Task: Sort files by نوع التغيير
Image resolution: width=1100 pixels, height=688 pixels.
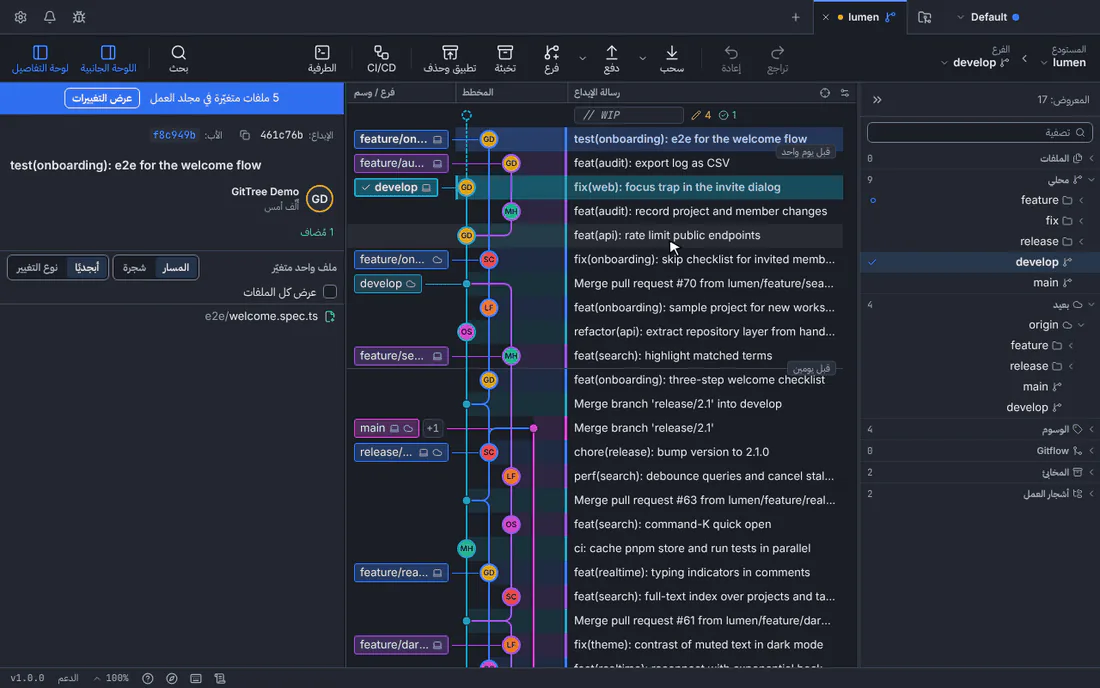Action: 37,267
